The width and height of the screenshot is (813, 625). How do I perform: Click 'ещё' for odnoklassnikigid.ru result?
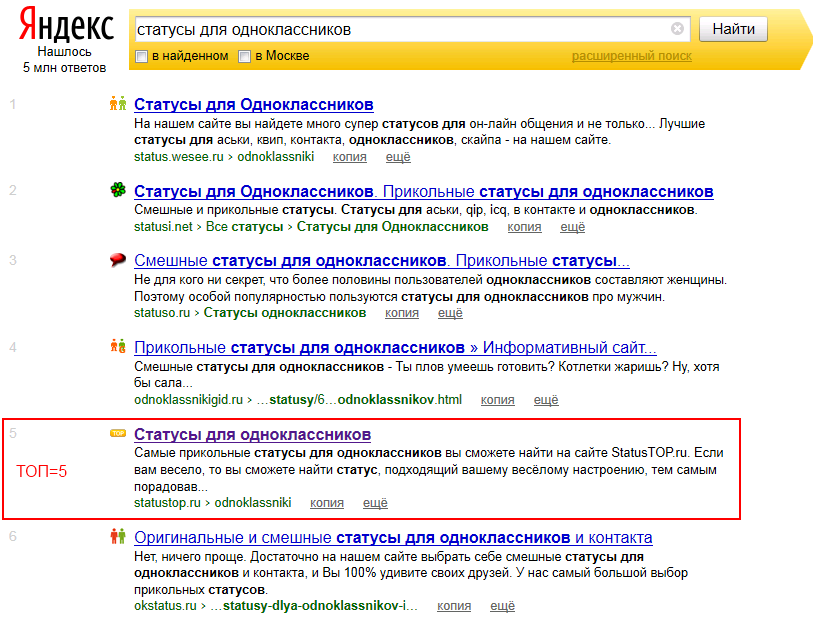pyautogui.click(x=546, y=400)
